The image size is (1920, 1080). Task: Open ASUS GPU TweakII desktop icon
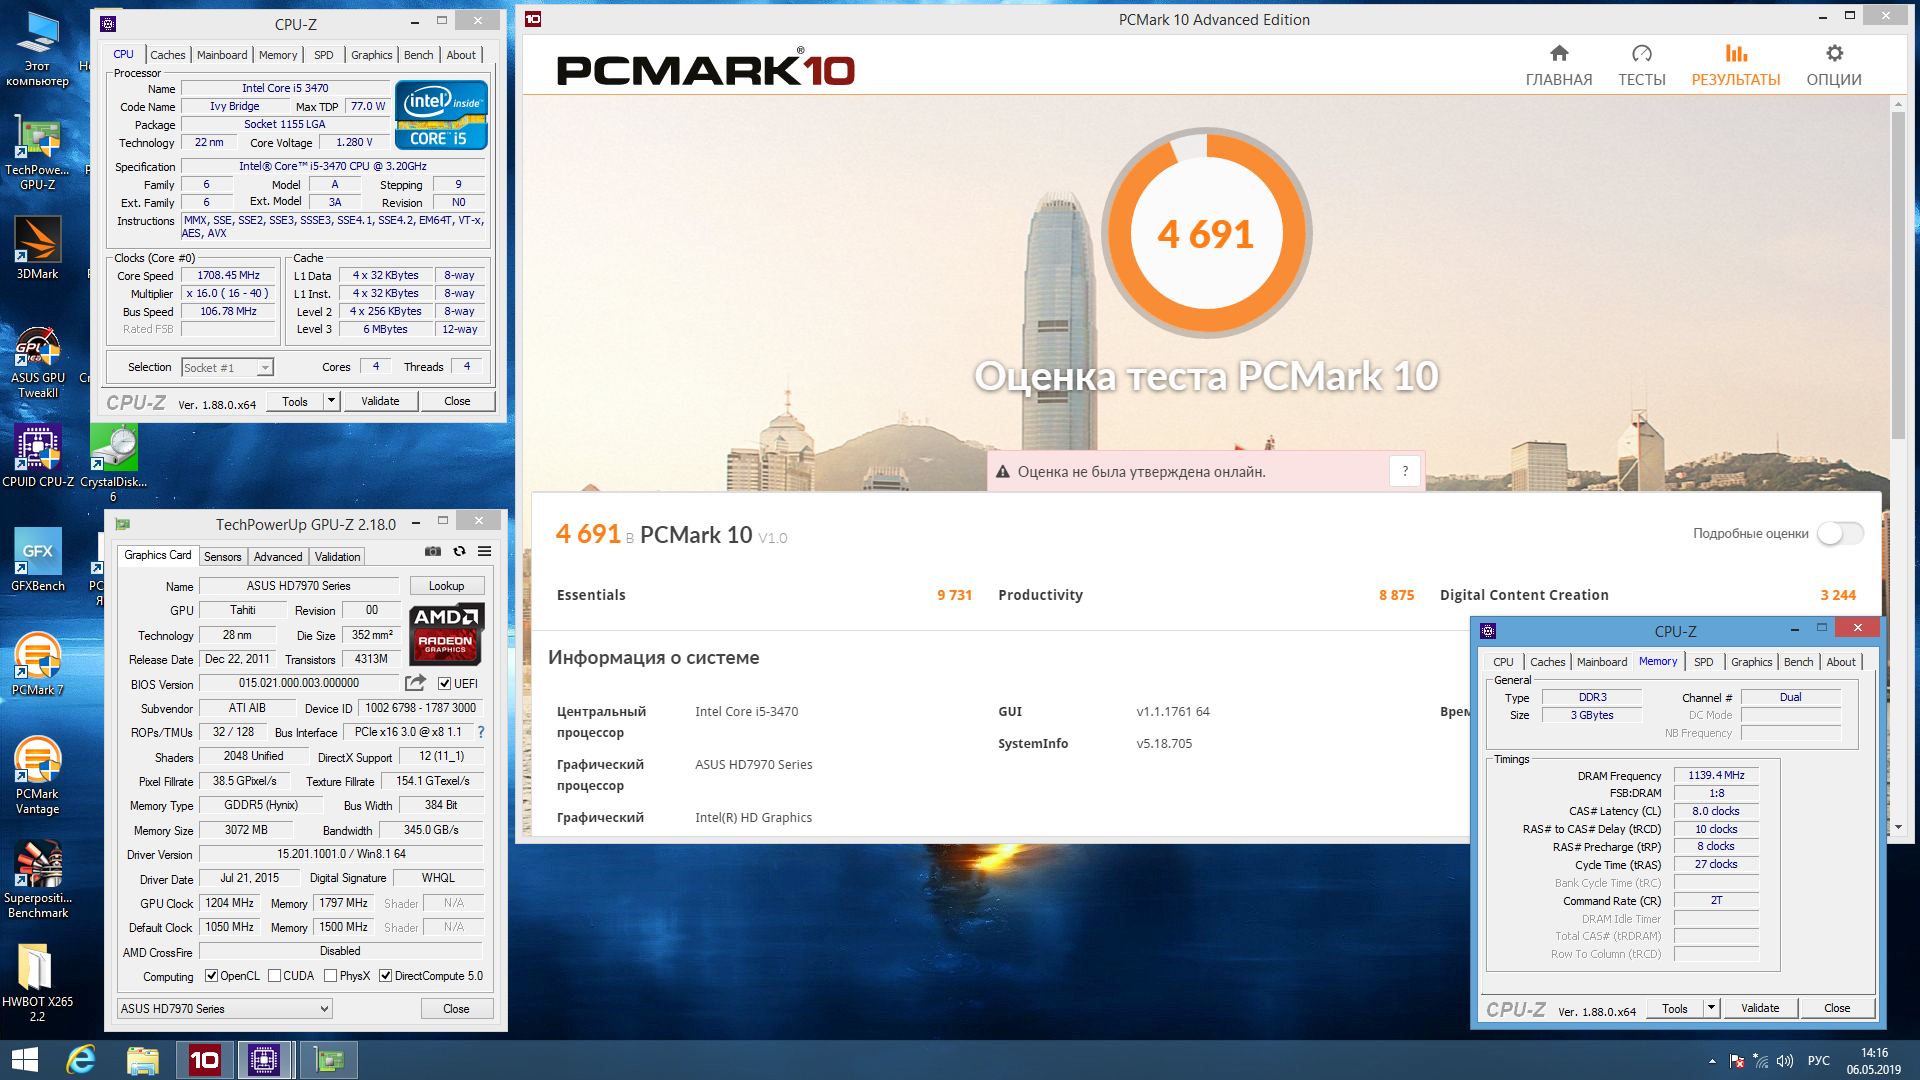pos(38,362)
